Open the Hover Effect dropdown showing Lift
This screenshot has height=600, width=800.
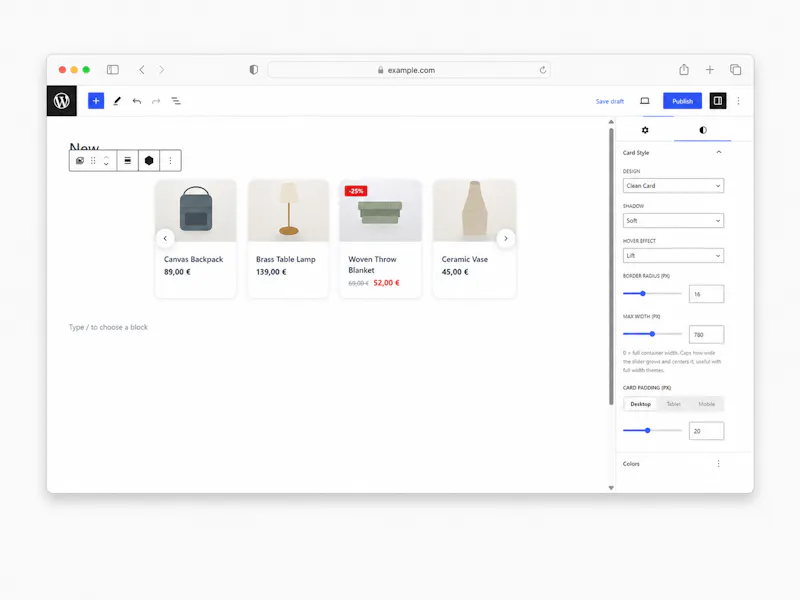point(673,256)
